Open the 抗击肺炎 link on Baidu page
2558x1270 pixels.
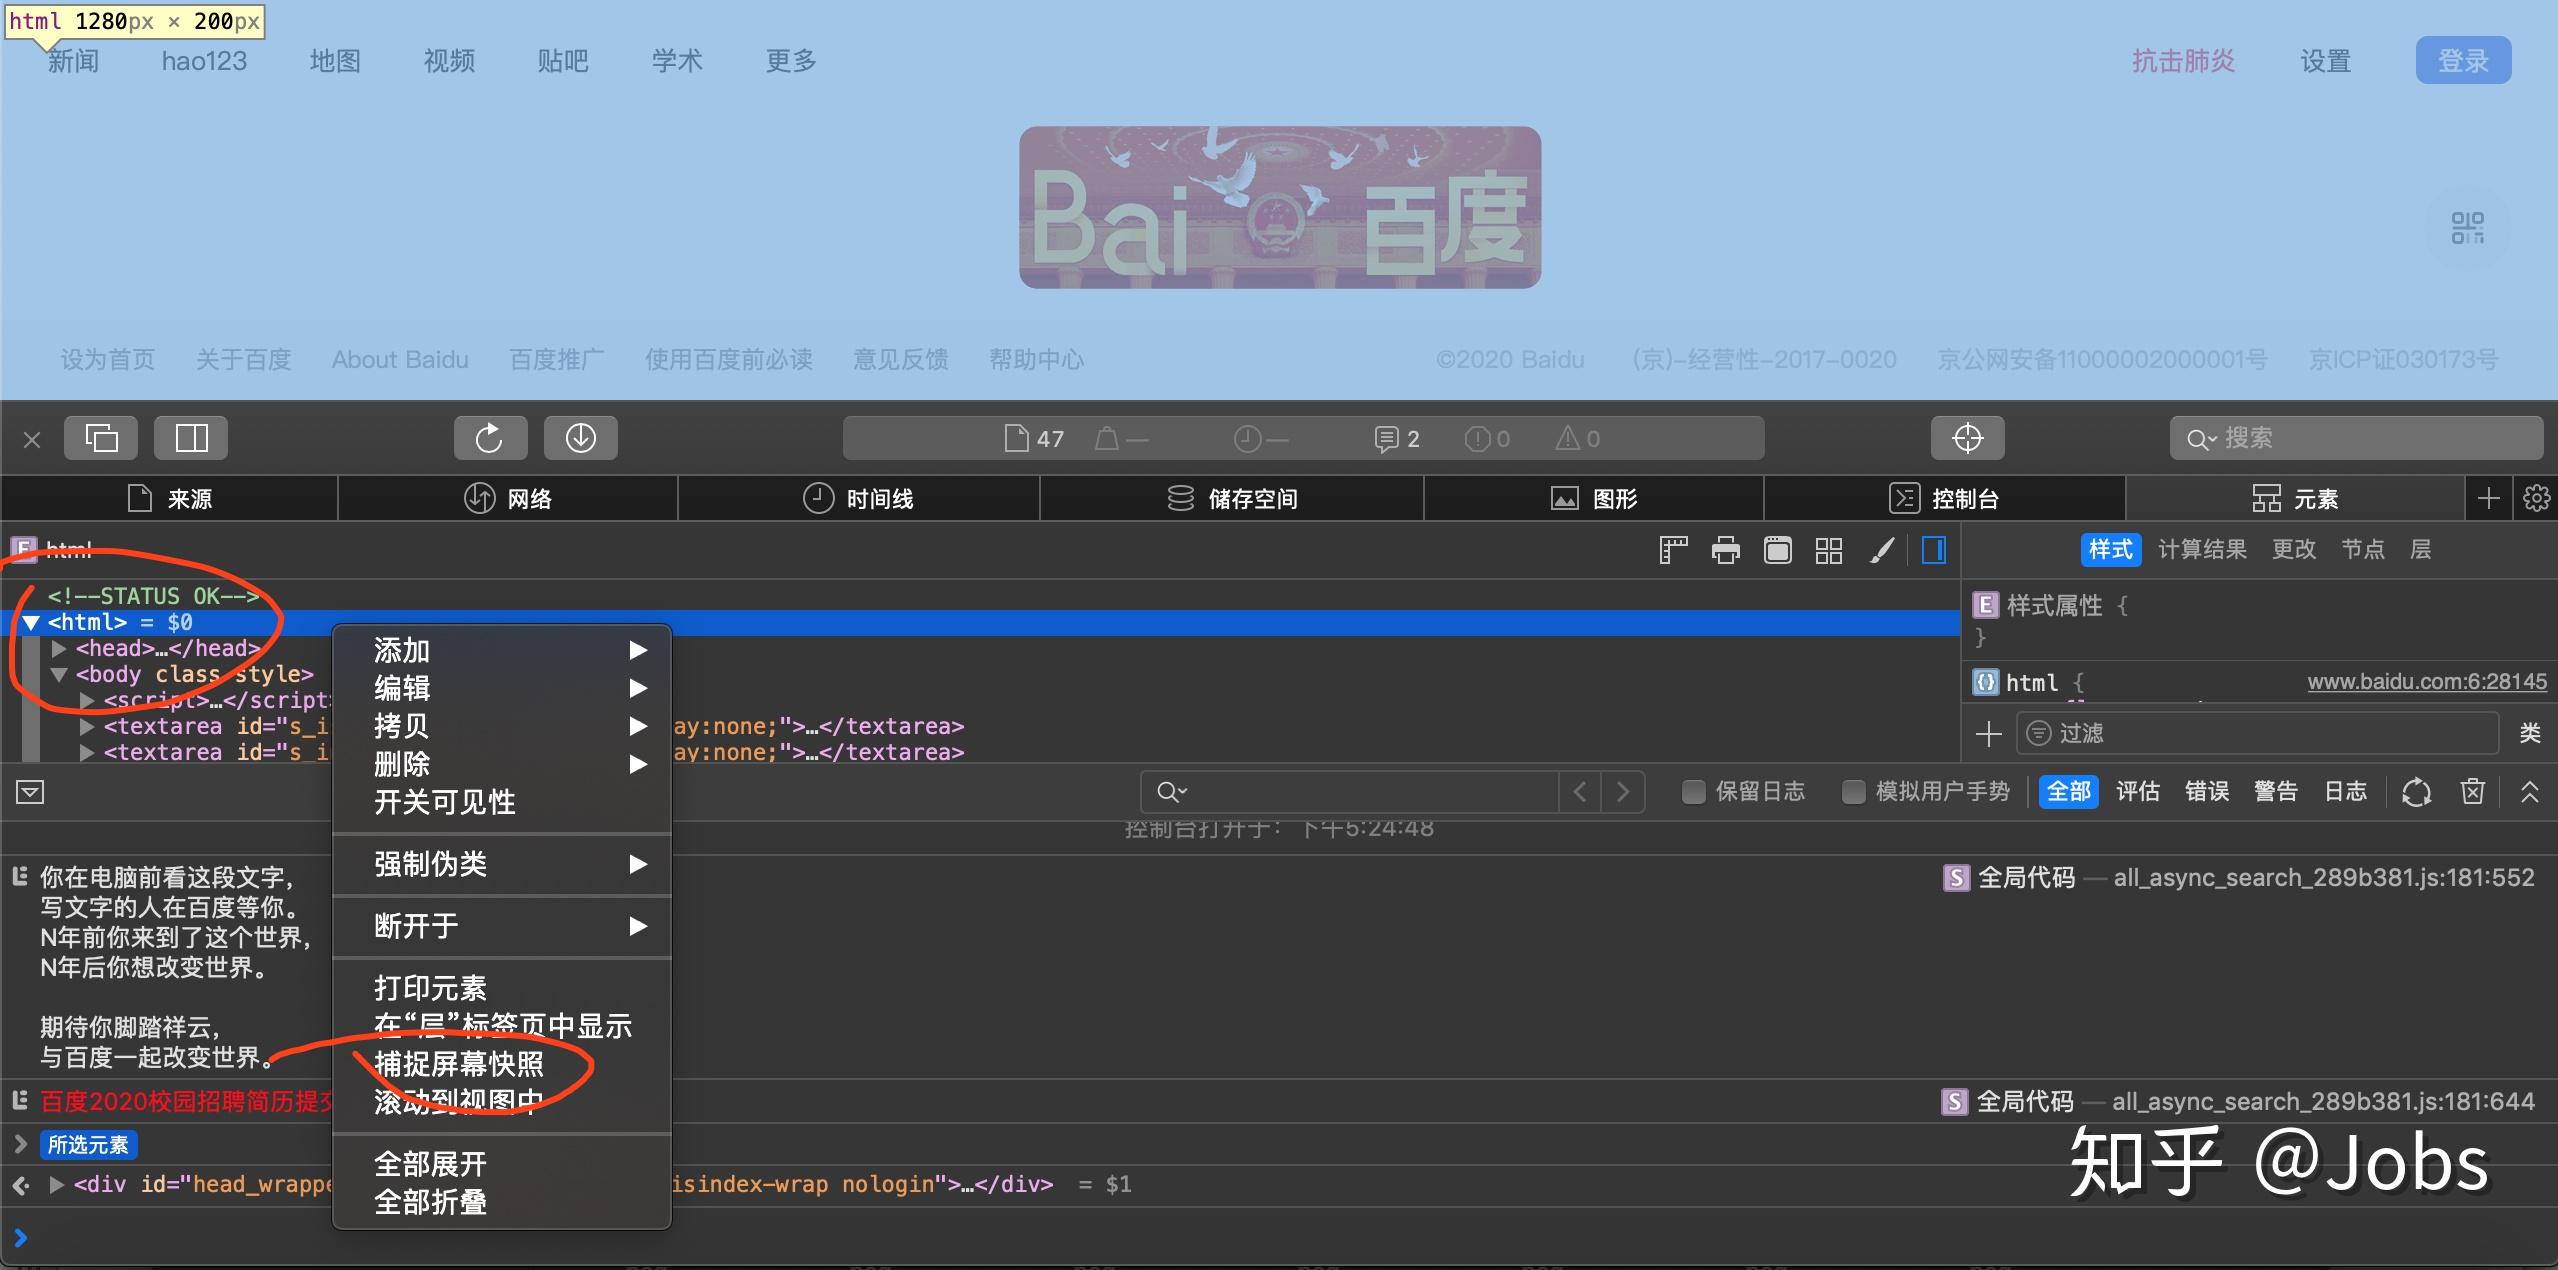click(2183, 61)
